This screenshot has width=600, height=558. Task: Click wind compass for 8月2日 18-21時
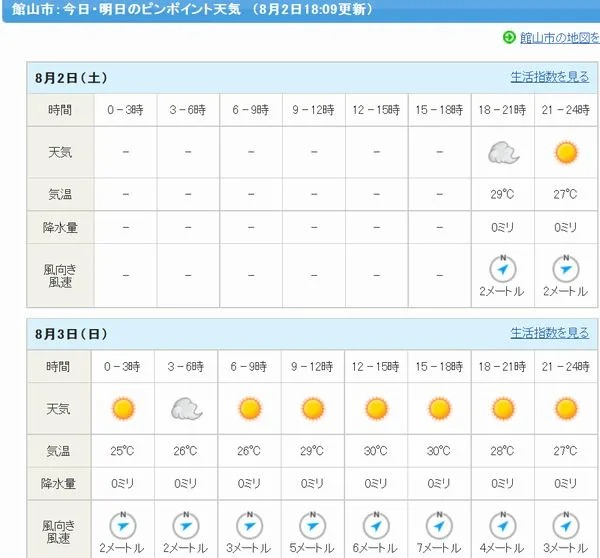pos(503,268)
